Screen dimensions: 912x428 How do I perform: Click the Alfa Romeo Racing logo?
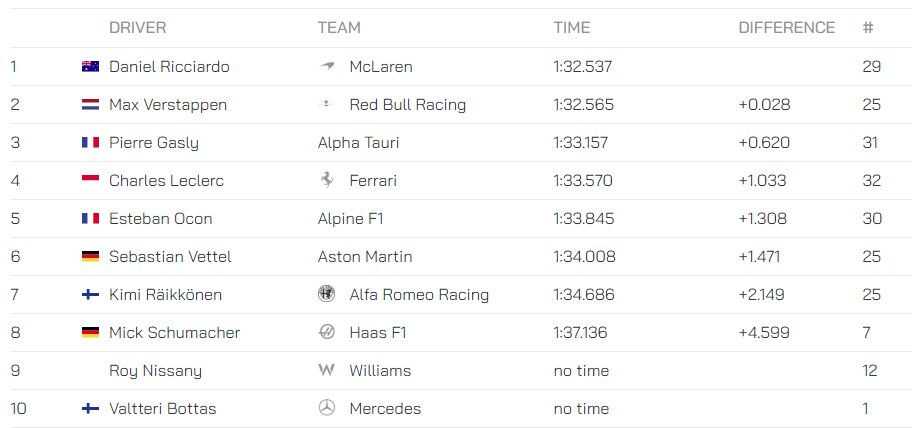point(326,294)
